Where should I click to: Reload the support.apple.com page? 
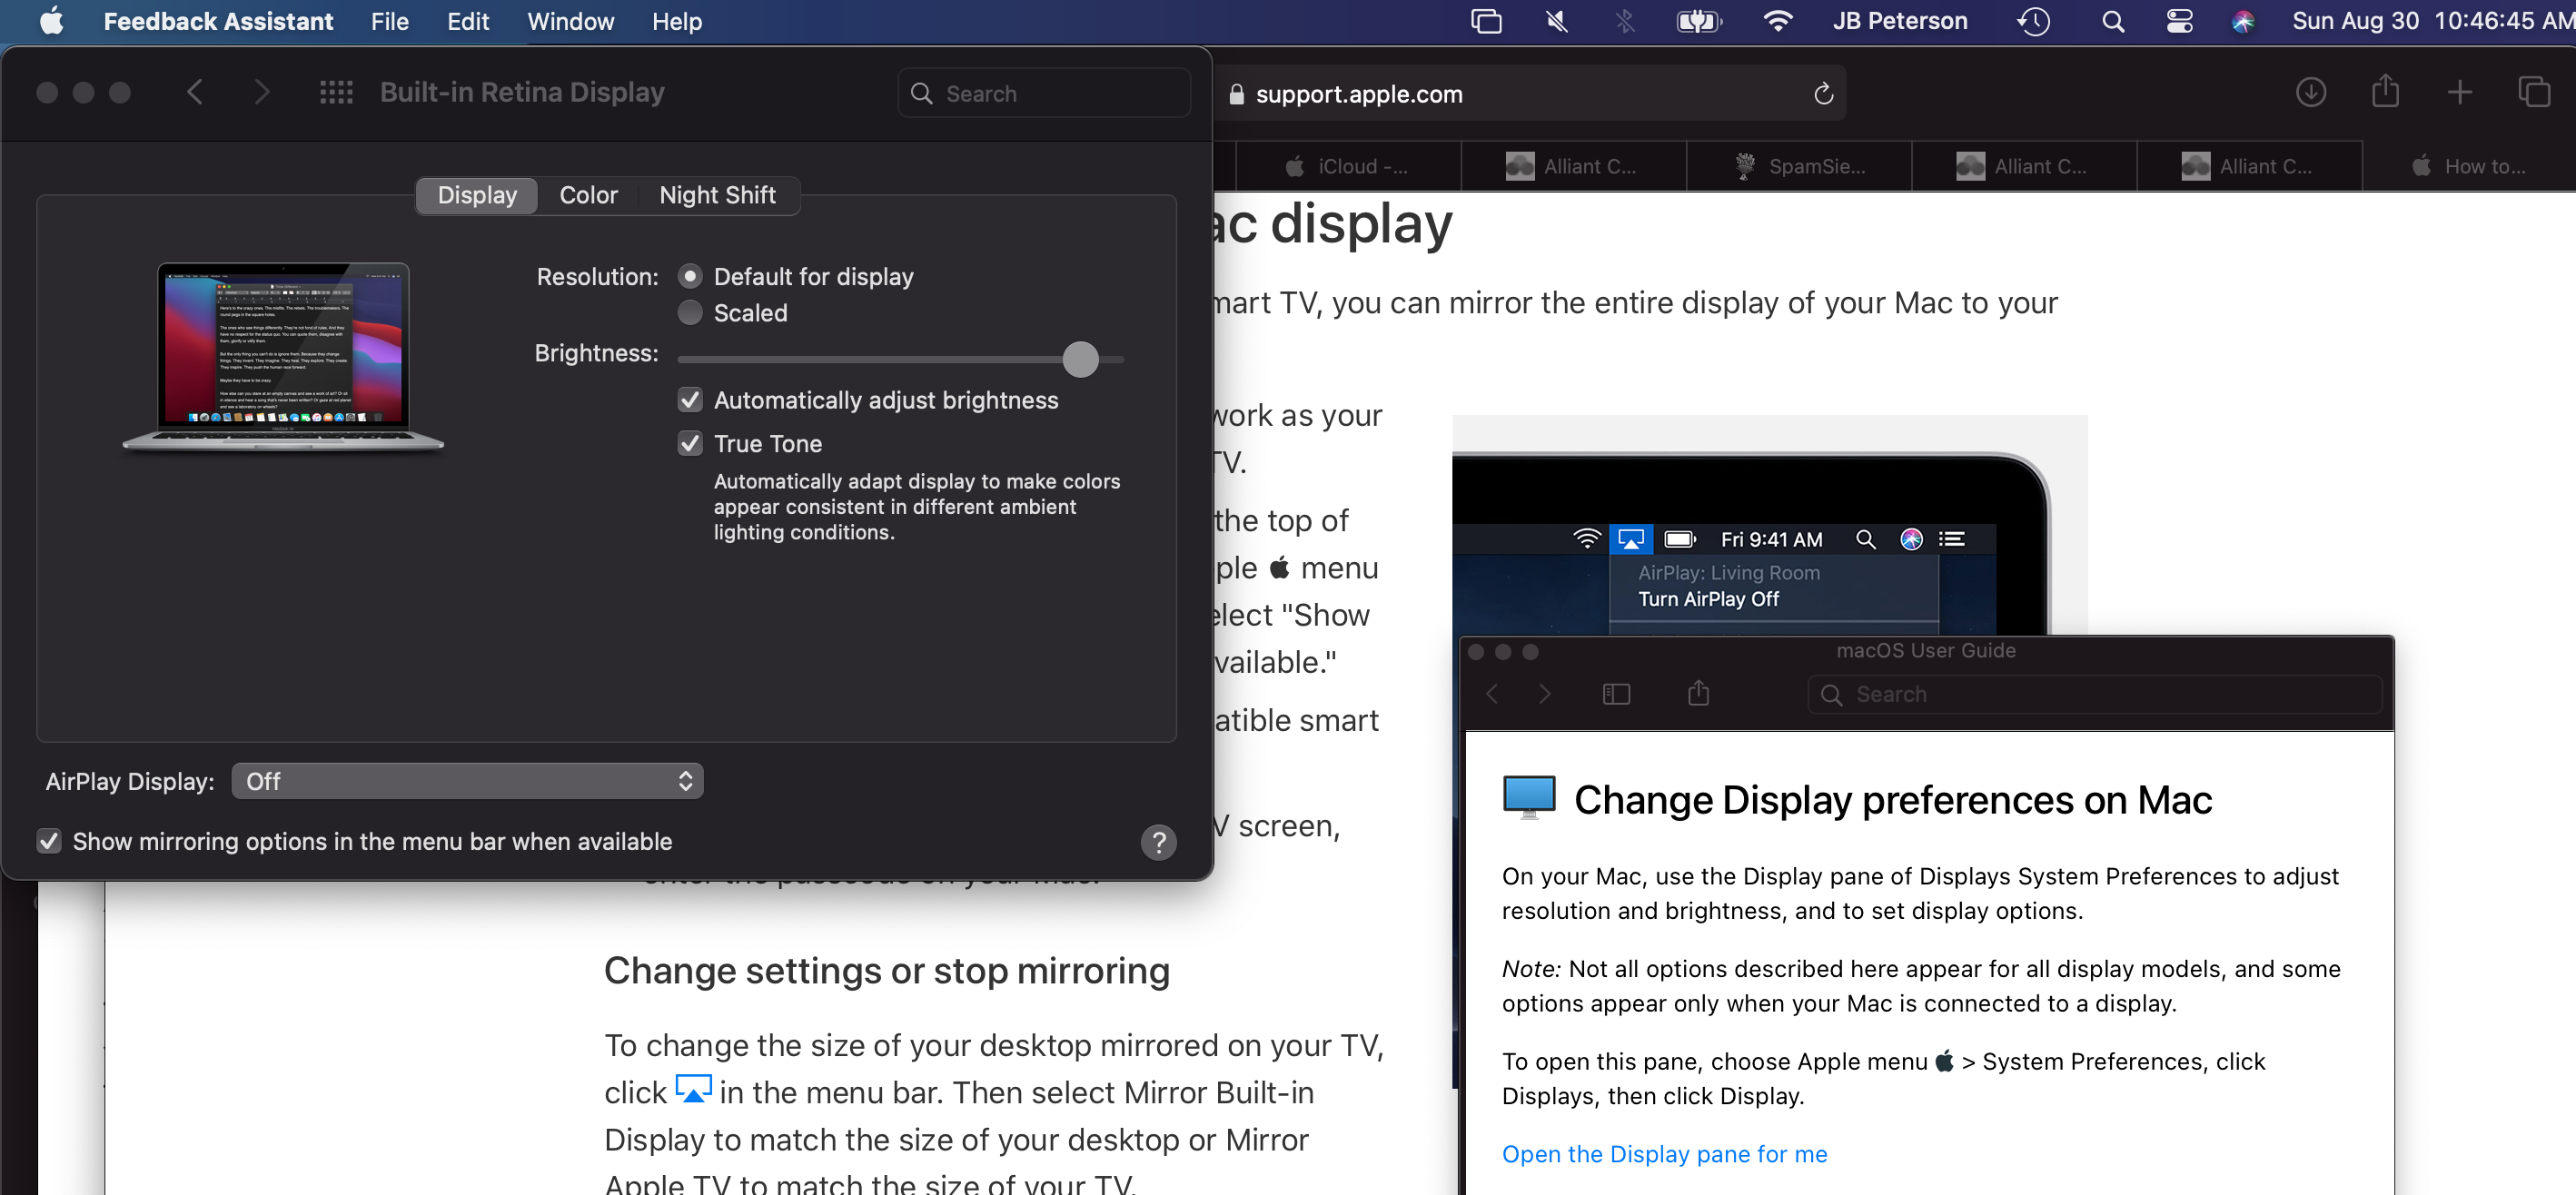coord(1822,94)
